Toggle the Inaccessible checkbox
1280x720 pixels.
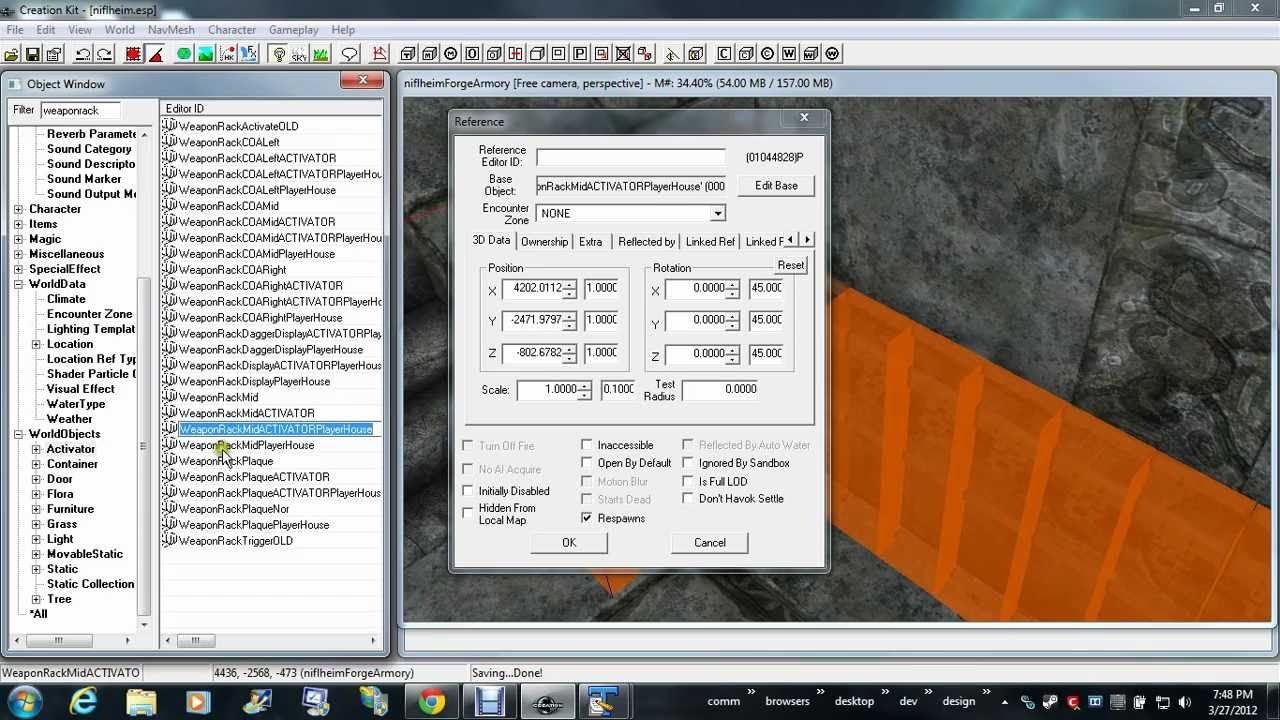click(587, 445)
